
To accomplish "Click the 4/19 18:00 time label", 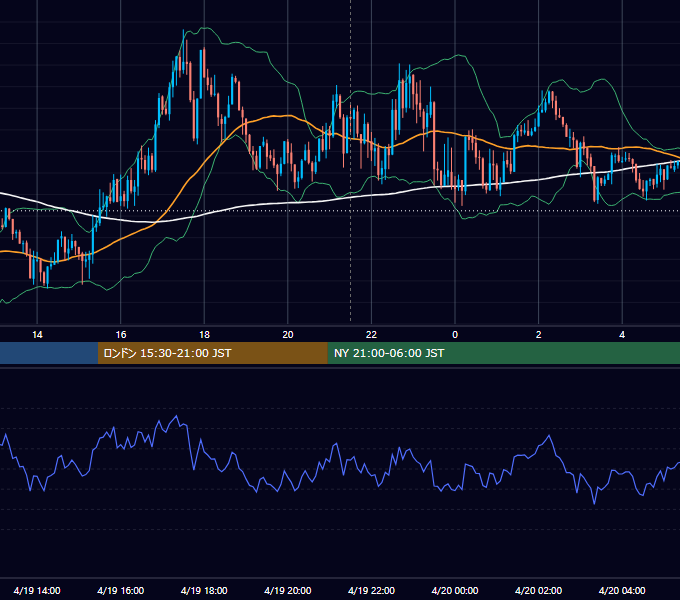I will 204,590.
